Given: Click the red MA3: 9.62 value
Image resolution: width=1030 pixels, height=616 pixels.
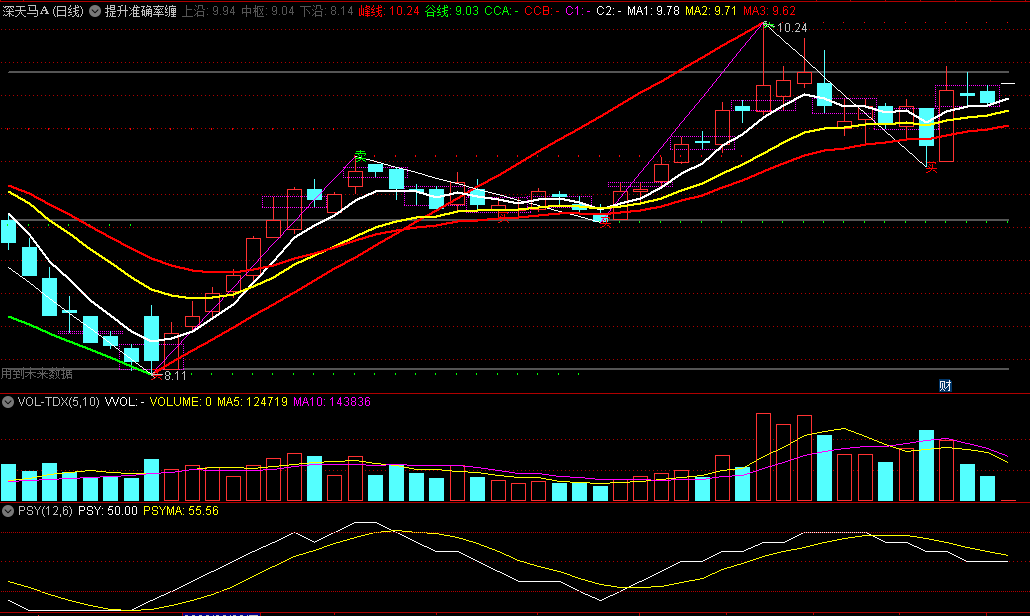Looking at the screenshot, I should pos(769,11).
